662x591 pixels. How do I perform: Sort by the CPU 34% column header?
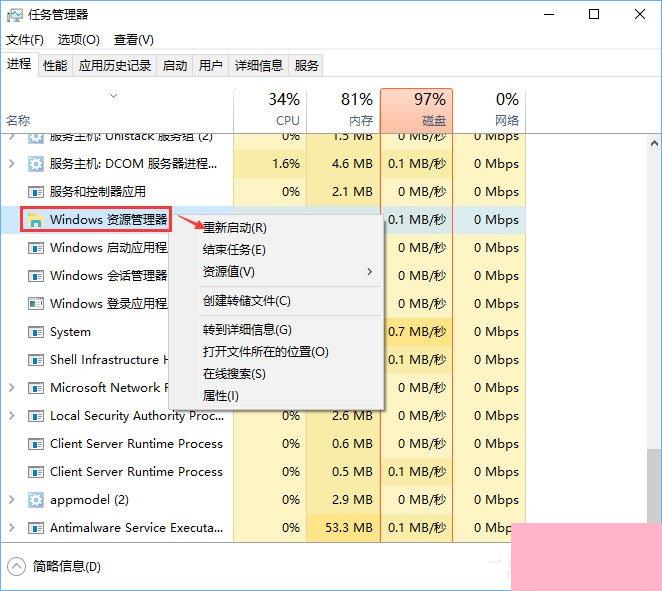point(270,110)
